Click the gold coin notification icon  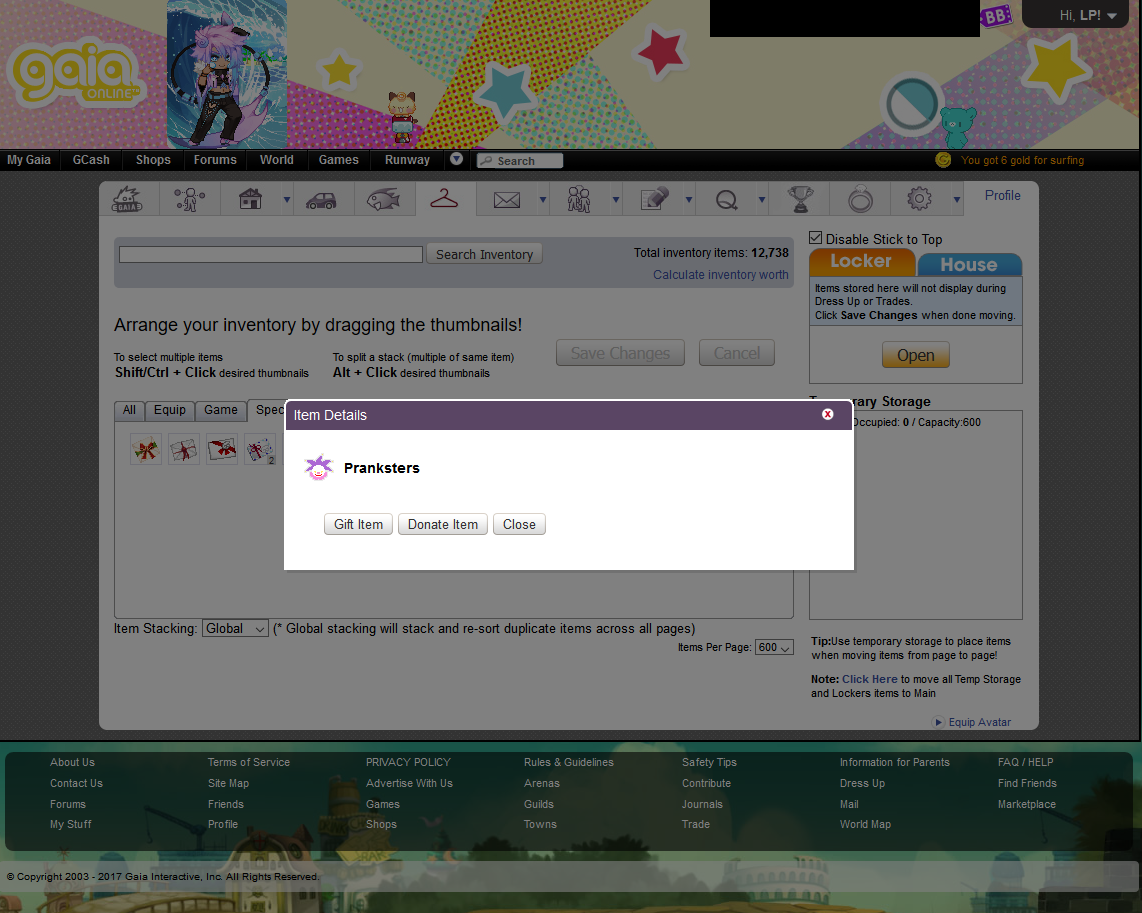pos(943,159)
